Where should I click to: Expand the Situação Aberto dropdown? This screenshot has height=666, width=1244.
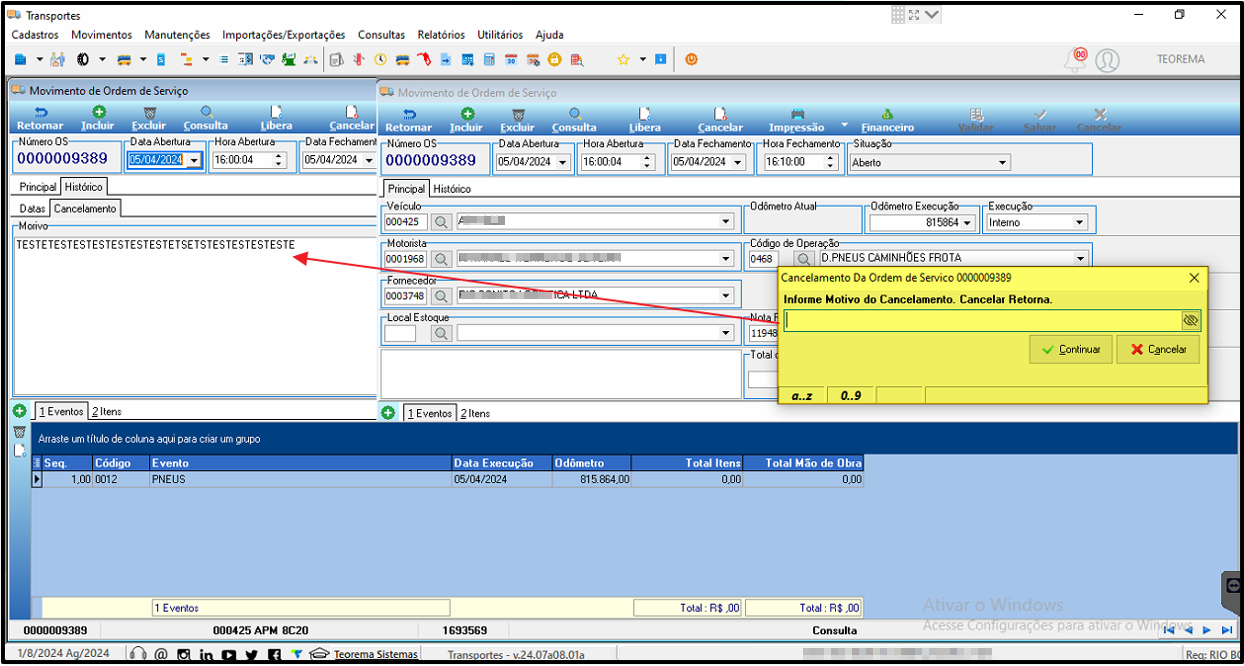click(1002, 162)
